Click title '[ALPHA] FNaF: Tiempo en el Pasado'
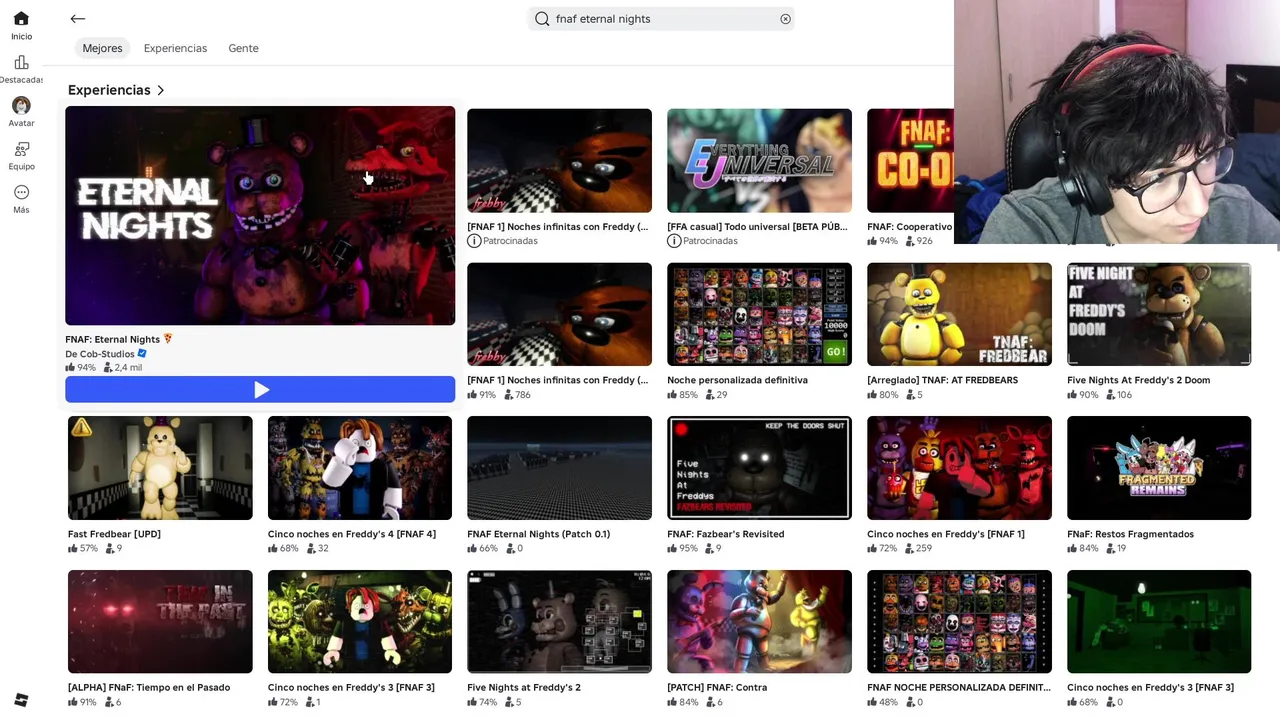The image size is (1280, 720). (x=149, y=688)
